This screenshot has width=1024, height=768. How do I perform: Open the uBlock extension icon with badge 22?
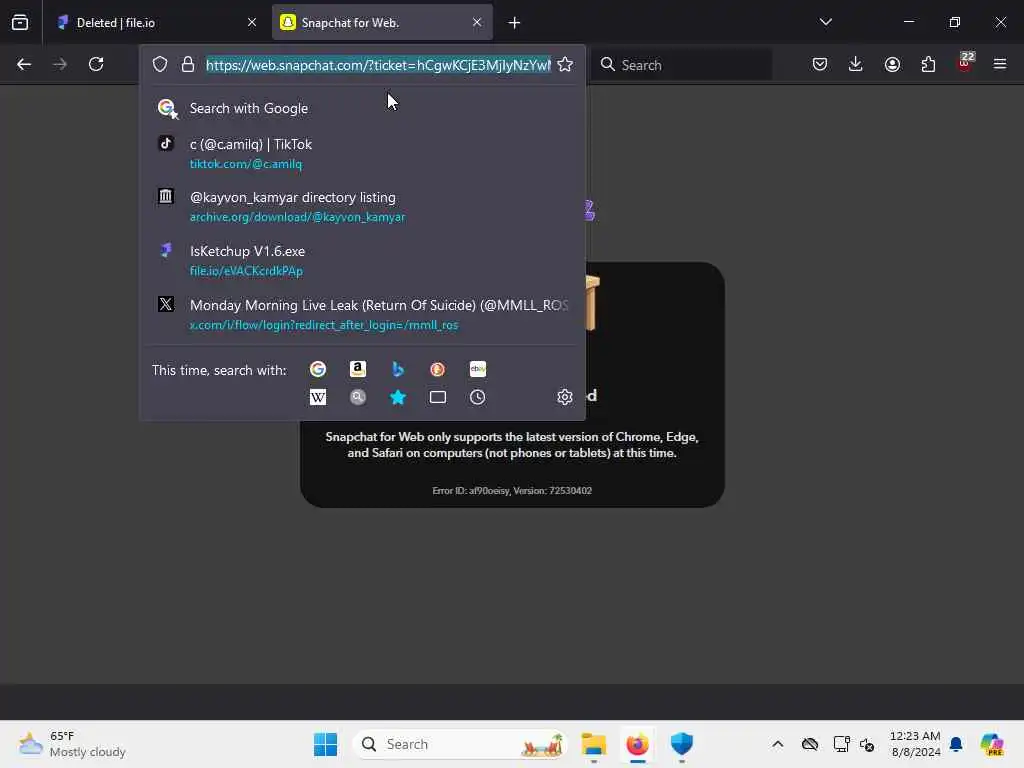pyautogui.click(x=965, y=63)
